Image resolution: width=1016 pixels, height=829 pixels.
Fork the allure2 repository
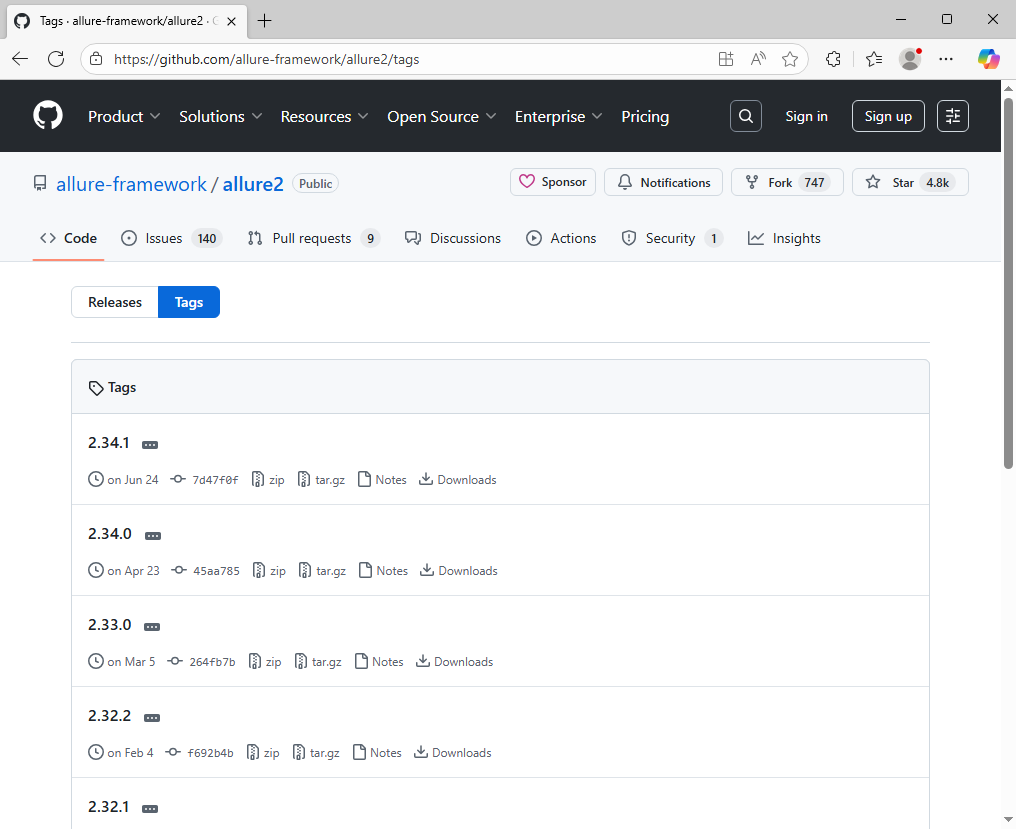pos(787,182)
